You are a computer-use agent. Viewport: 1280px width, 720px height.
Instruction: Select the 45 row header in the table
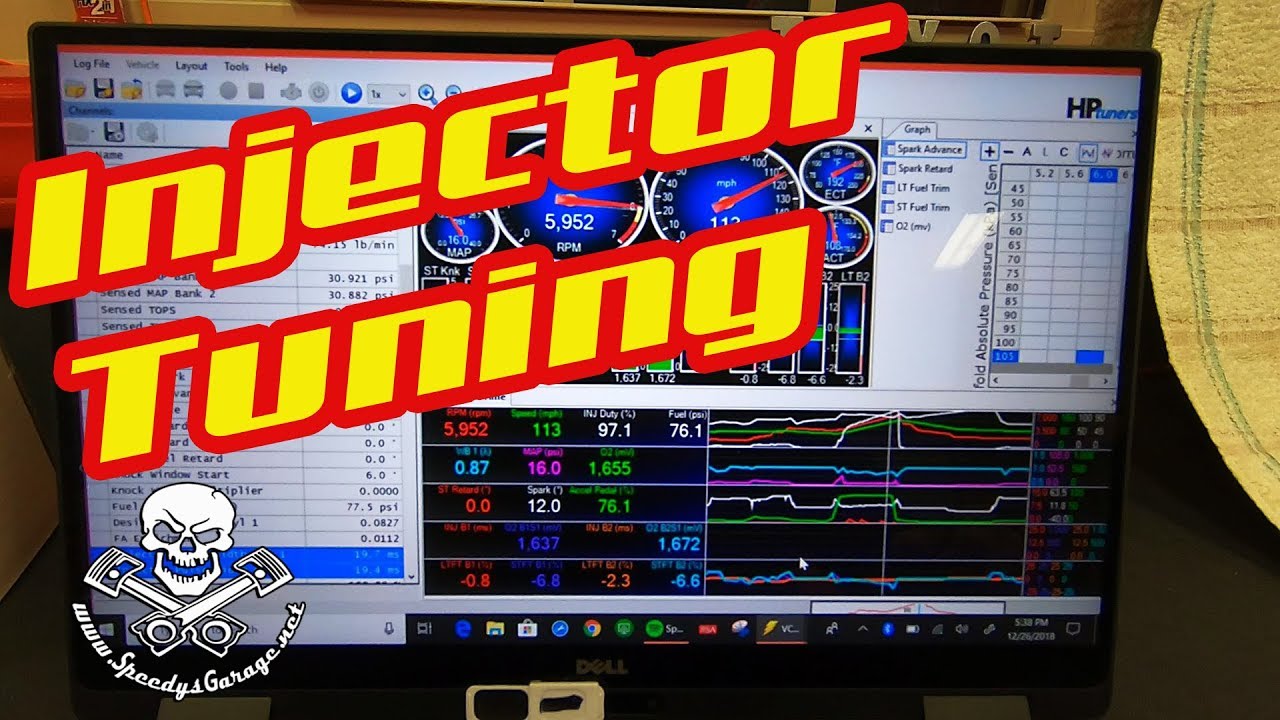tap(1016, 187)
